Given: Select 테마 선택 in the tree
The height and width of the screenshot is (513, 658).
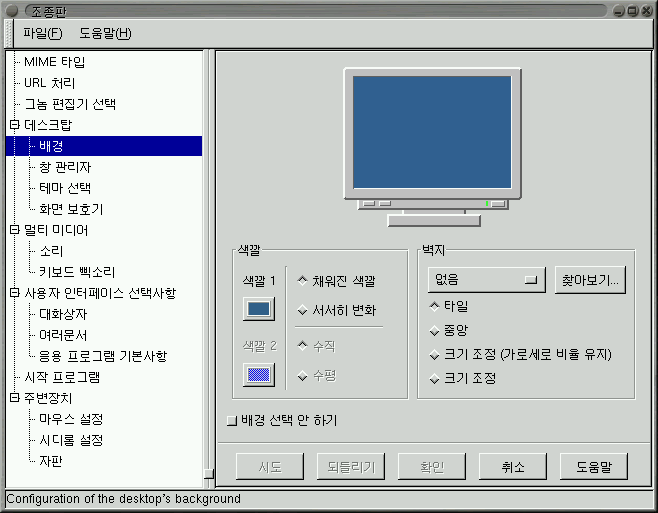Looking at the screenshot, I should coord(65,188).
